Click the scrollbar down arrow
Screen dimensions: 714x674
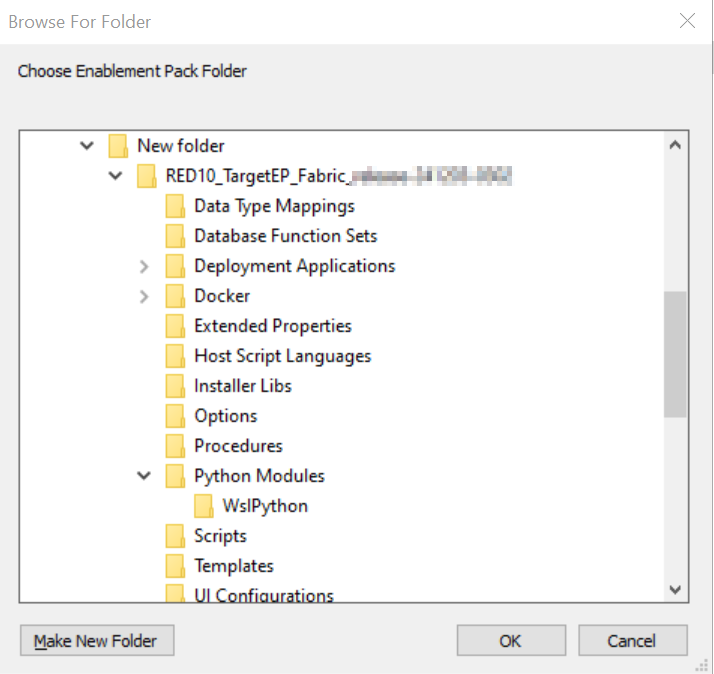[x=675, y=590]
